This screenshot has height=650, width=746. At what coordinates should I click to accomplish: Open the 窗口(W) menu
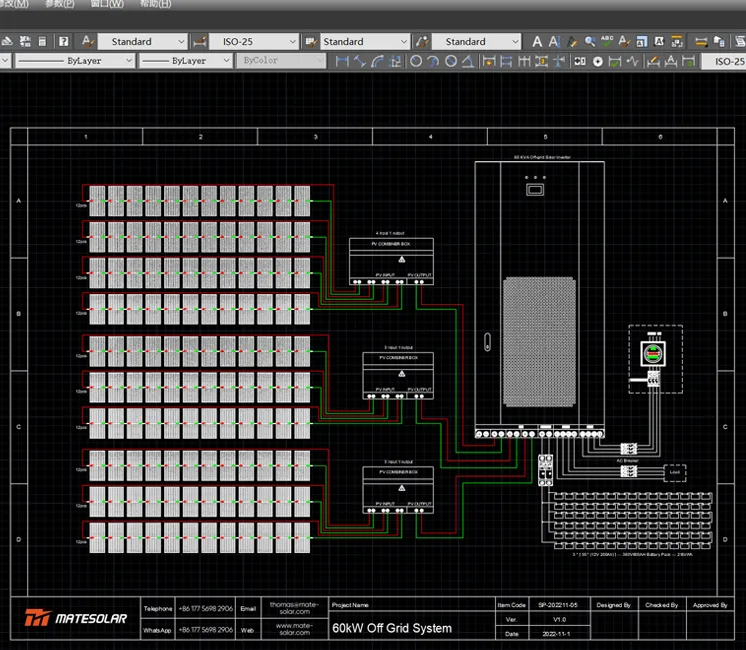(107, 4)
